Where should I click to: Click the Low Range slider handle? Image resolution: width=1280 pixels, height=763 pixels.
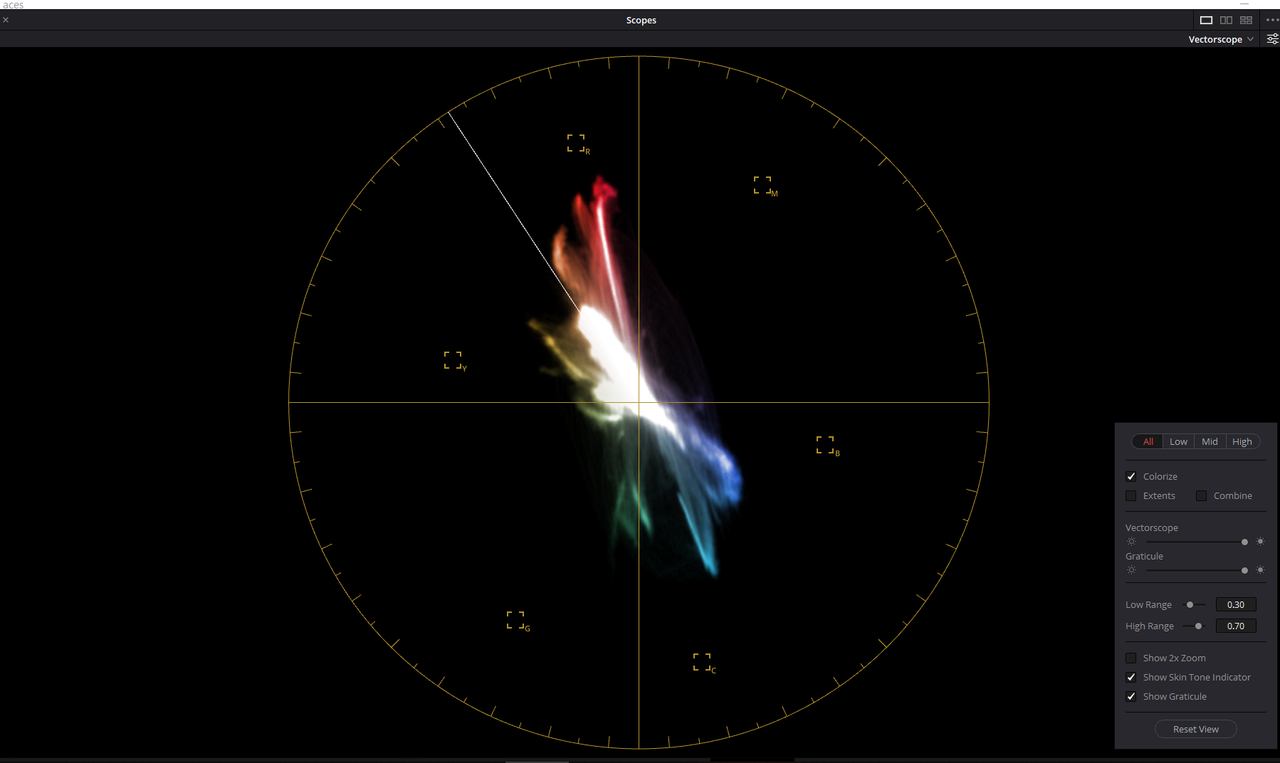point(1189,605)
